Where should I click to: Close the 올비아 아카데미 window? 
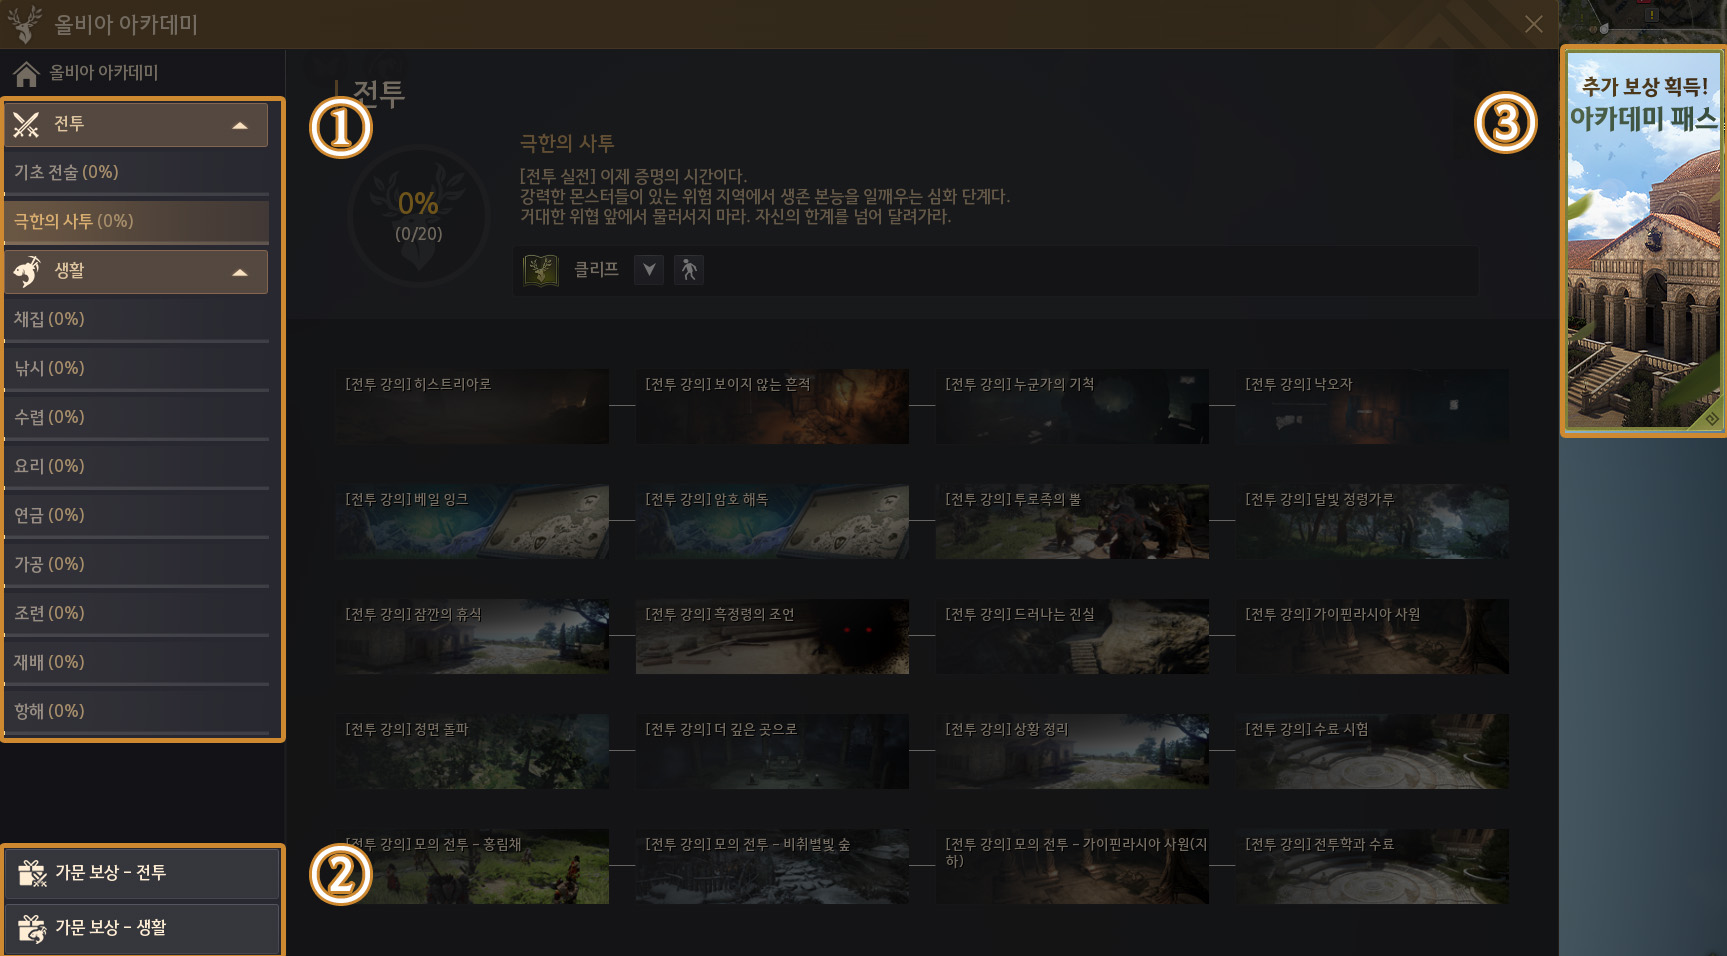click(x=1533, y=24)
